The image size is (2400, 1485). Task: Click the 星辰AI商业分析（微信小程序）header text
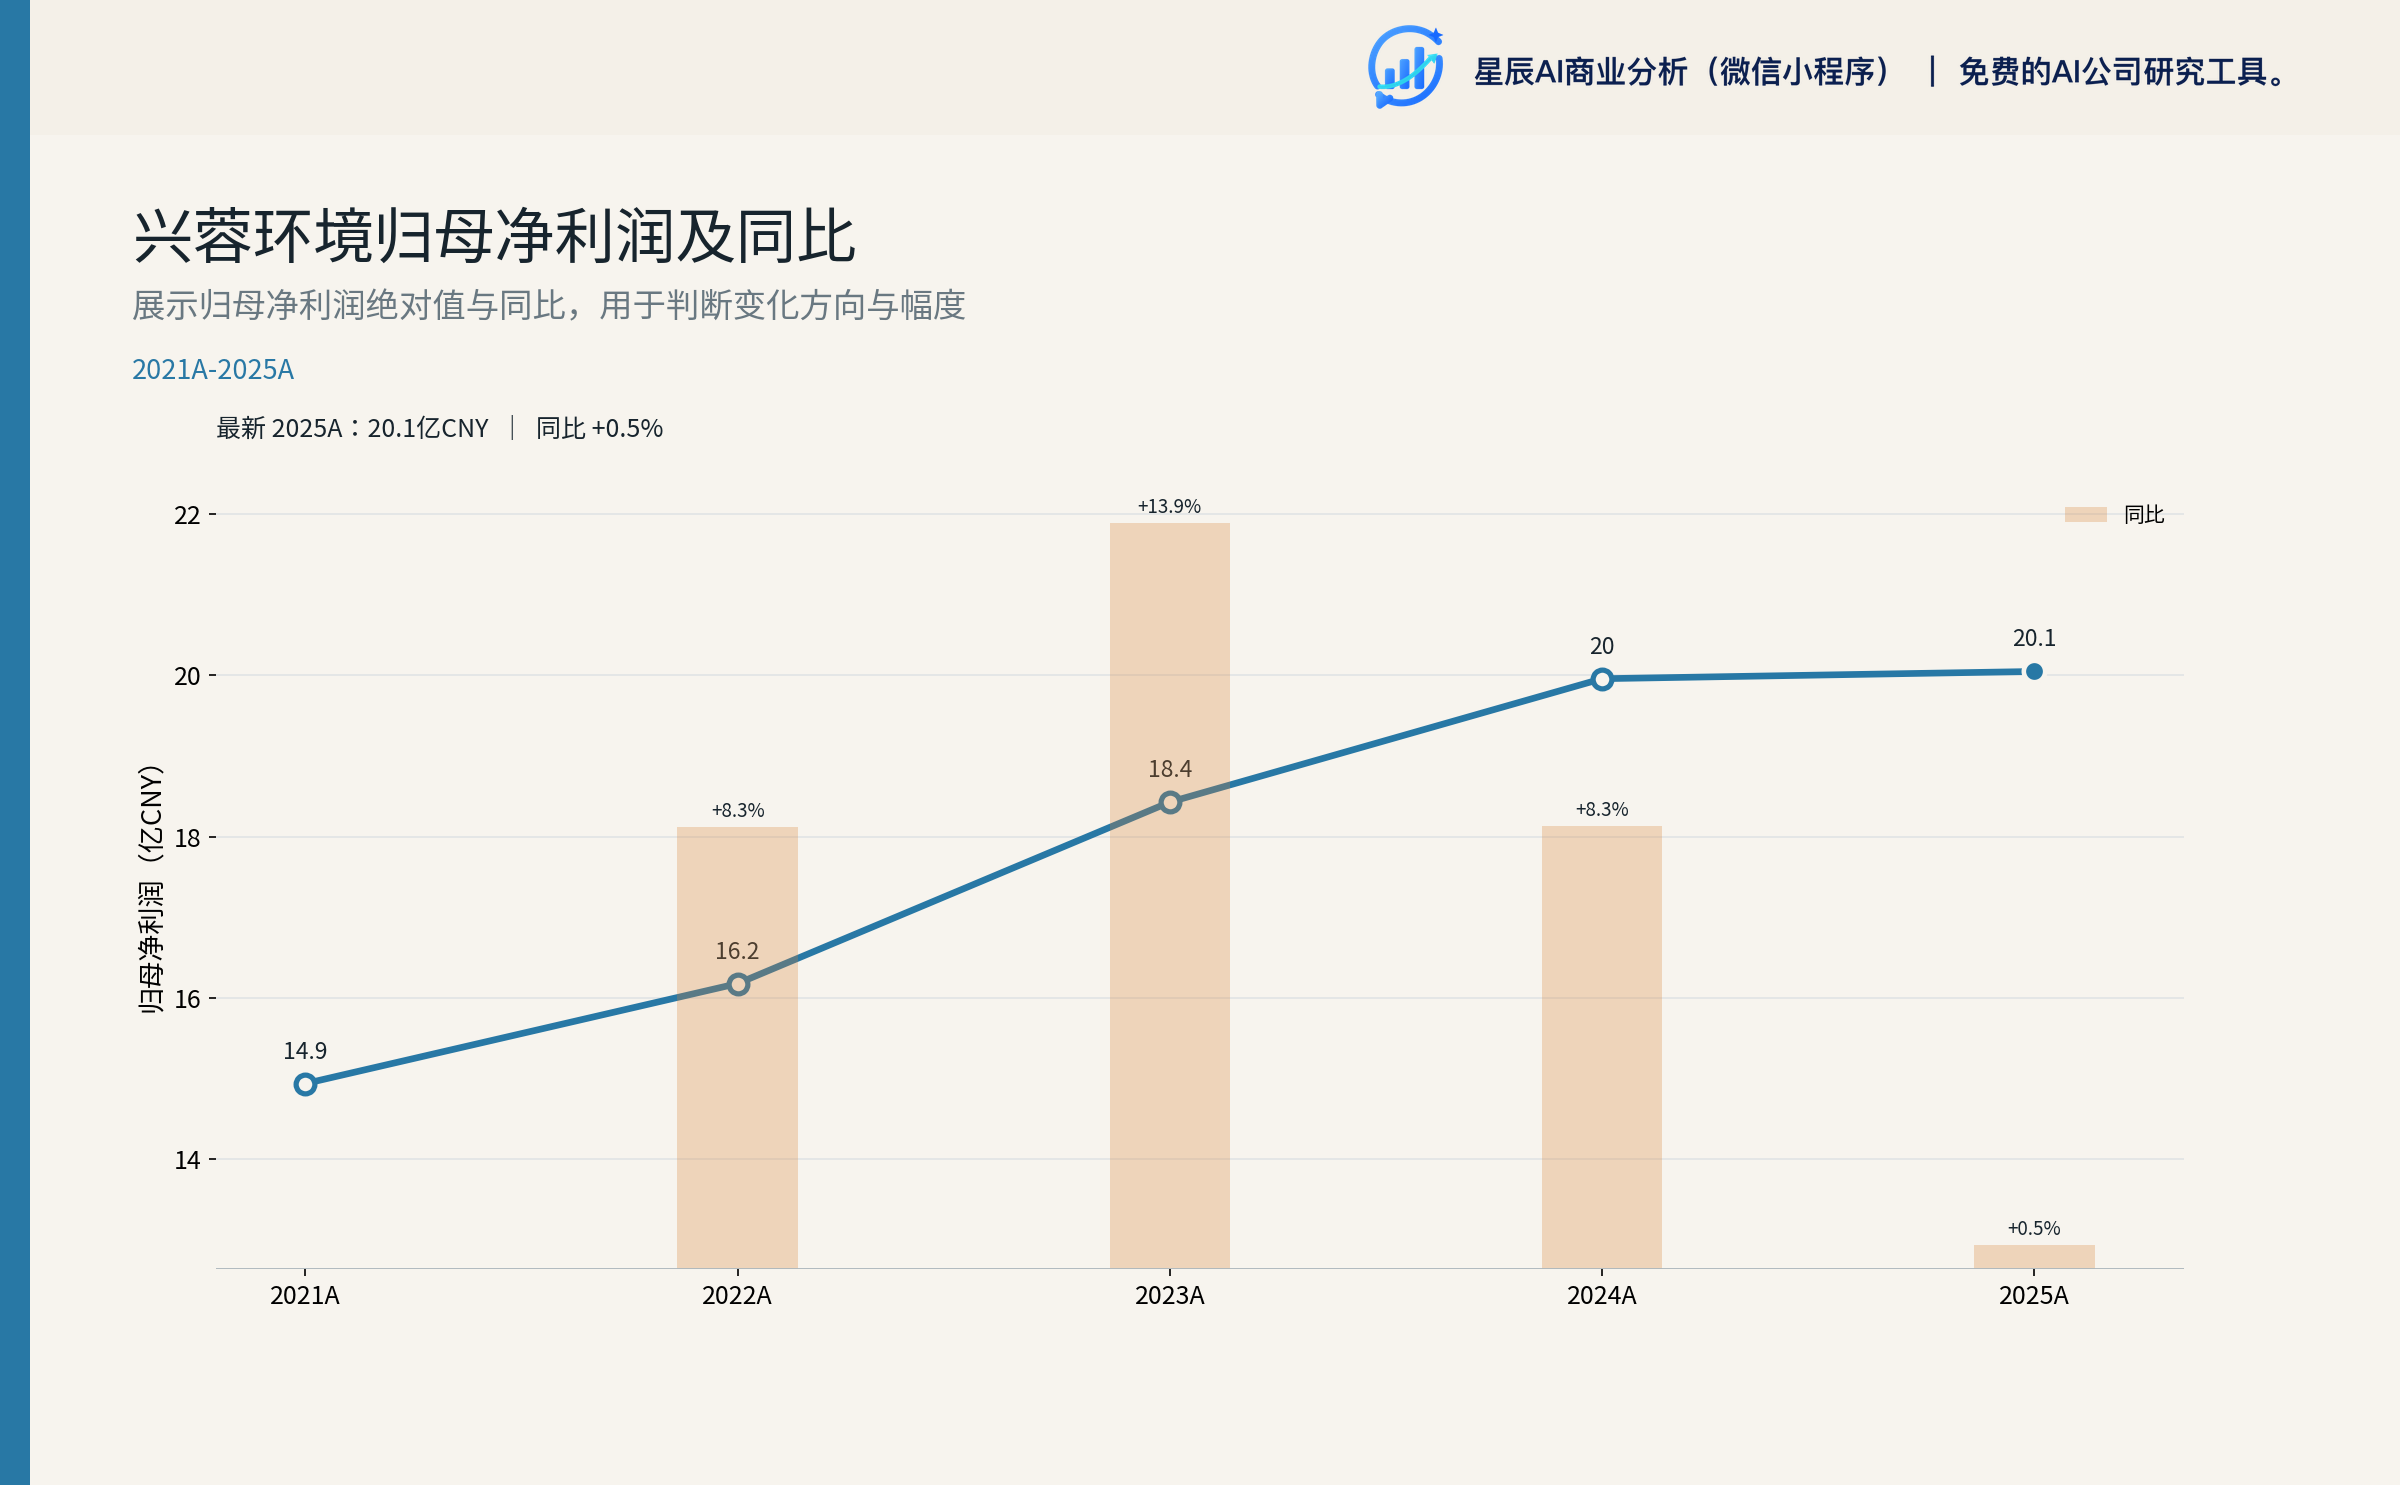pyautogui.click(x=1682, y=72)
